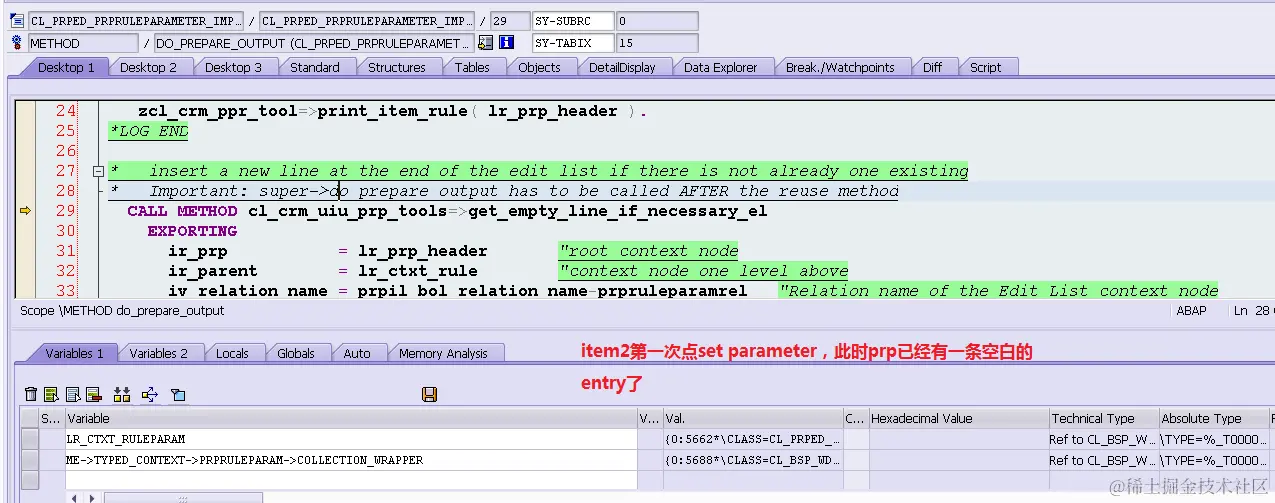Click the trash delete icon in Variables toolbar
1275x503 pixels.
pos(31,395)
